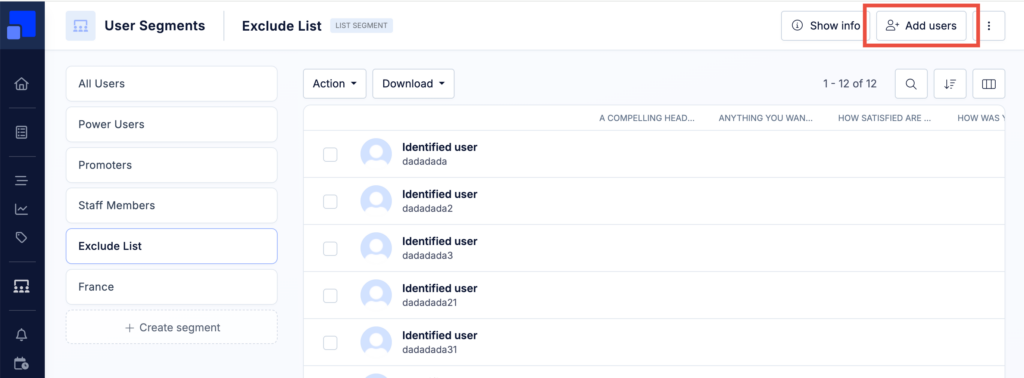Click the Show info button
The width and height of the screenshot is (1024, 378).
[x=825, y=26]
